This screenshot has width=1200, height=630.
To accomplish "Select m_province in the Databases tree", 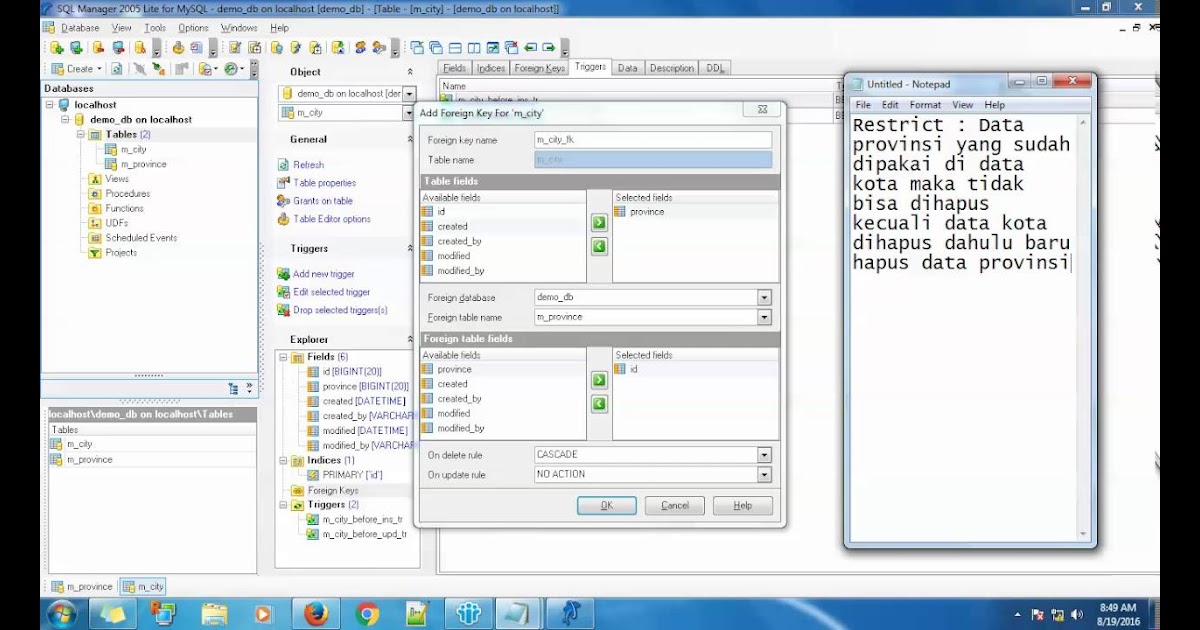I will (x=143, y=164).
